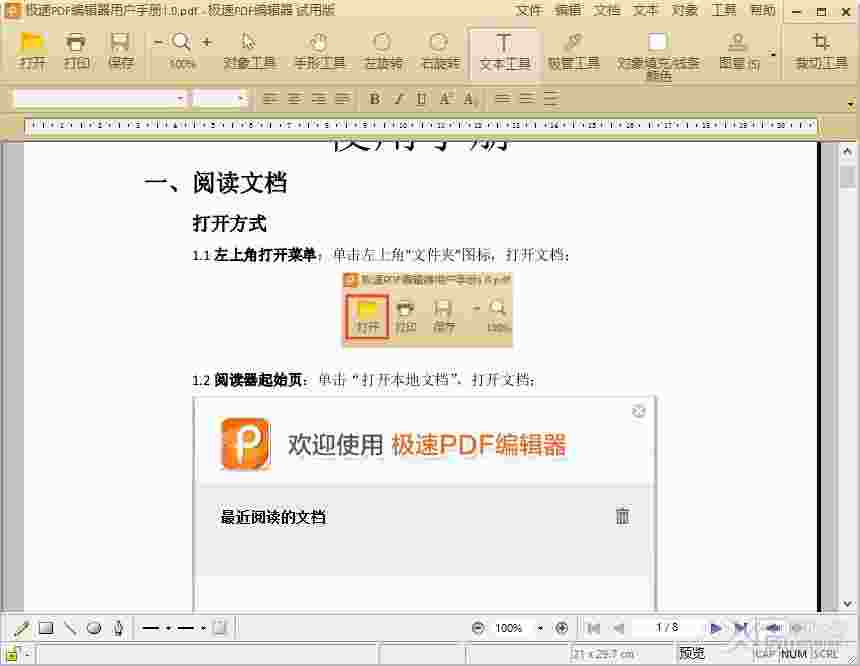The width and height of the screenshot is (860, 666).
Task: Toggle italic formatting
Action: 399,99
